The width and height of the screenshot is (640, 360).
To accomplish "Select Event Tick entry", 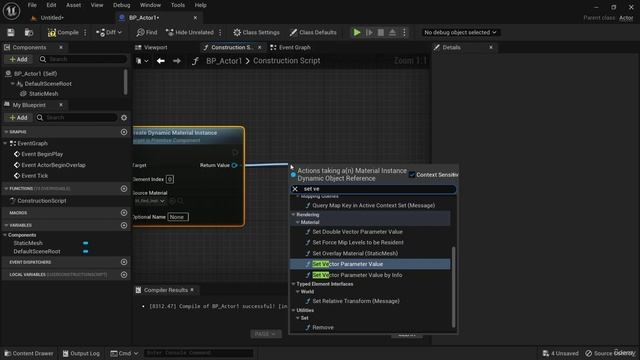I will pos(35,176).
